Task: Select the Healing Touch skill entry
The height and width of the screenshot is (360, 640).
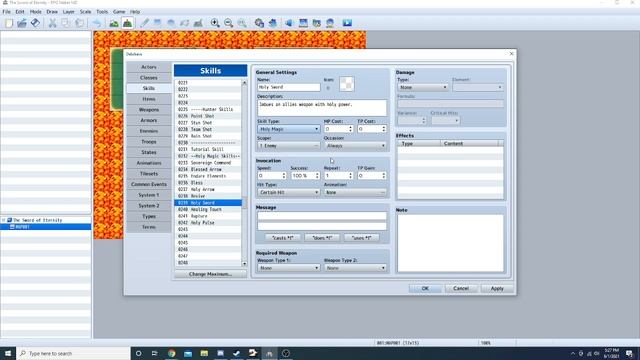Action: 208,209
